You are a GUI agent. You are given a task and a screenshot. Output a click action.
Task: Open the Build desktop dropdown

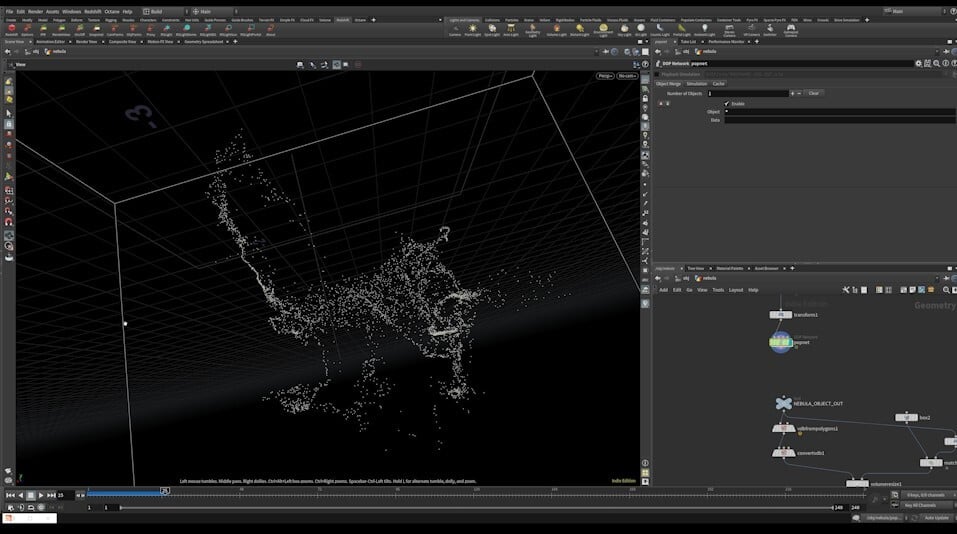162,11
